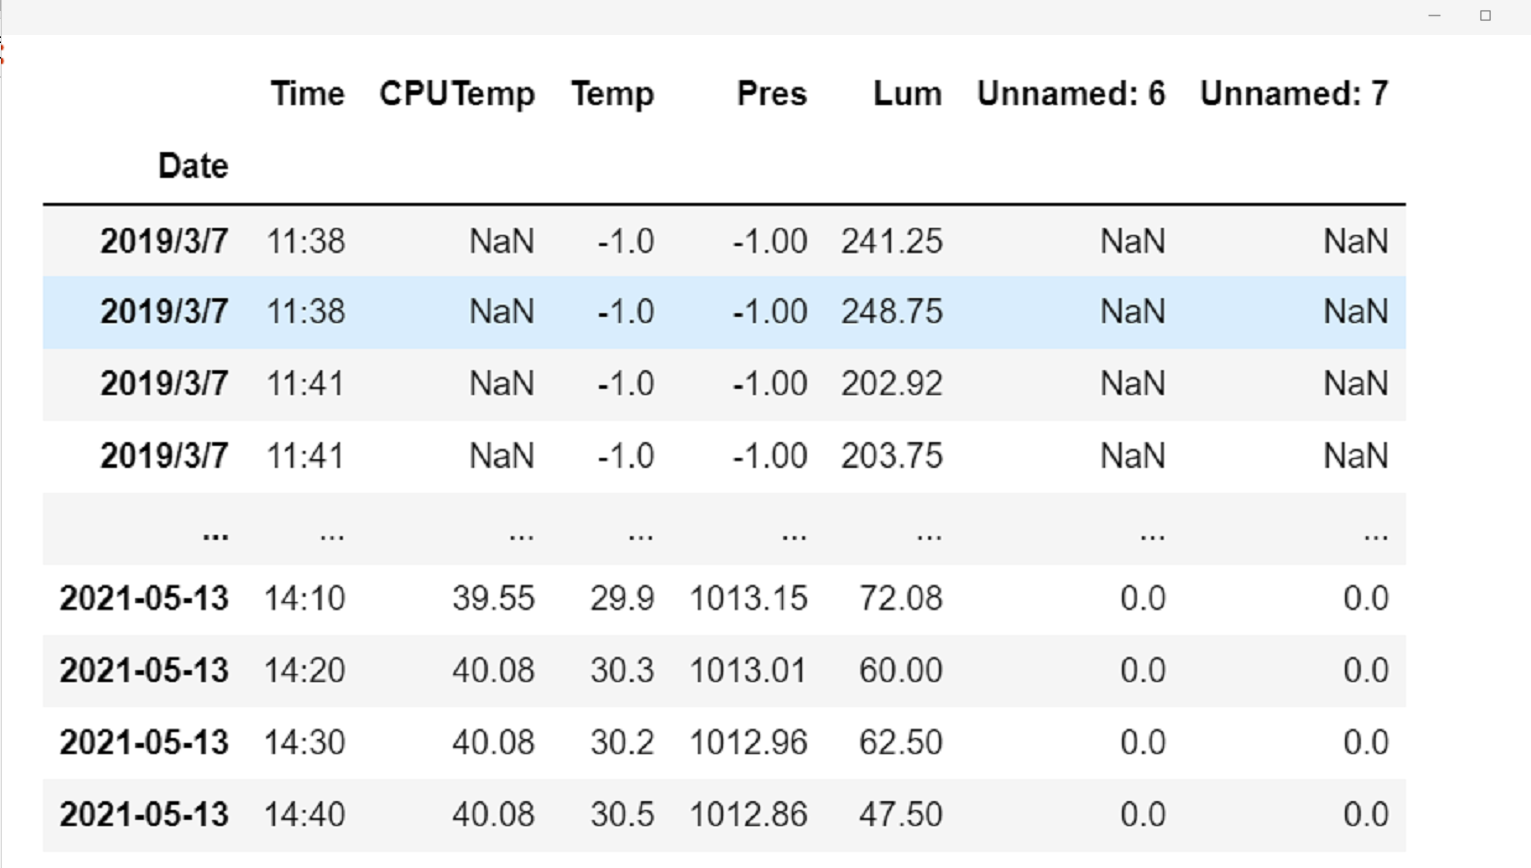The width and height of the screenshot is (1531, 868).
Task: Click the Unnamed: 7 column header
Action: tap(1294, 94)
